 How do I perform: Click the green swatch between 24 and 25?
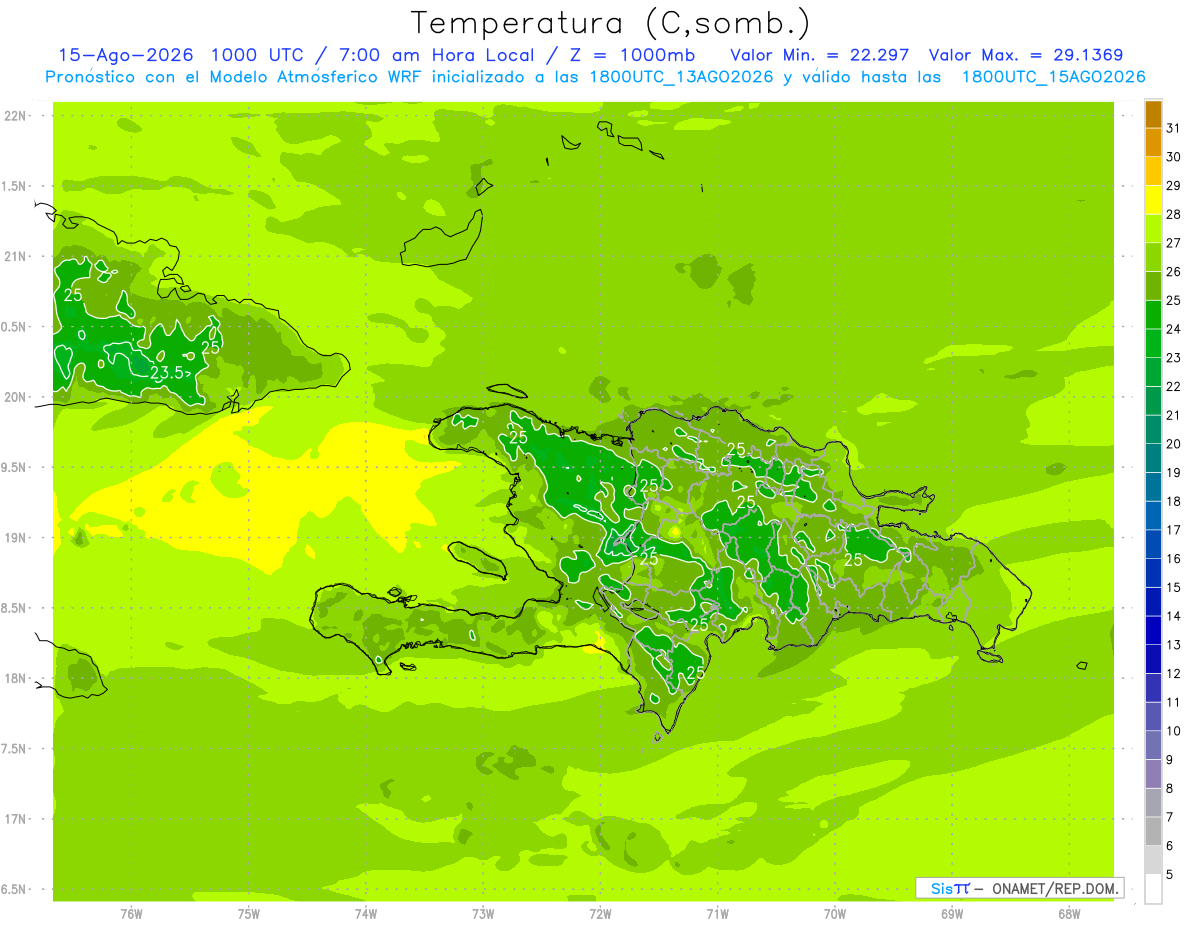(x=1153, y=315)
